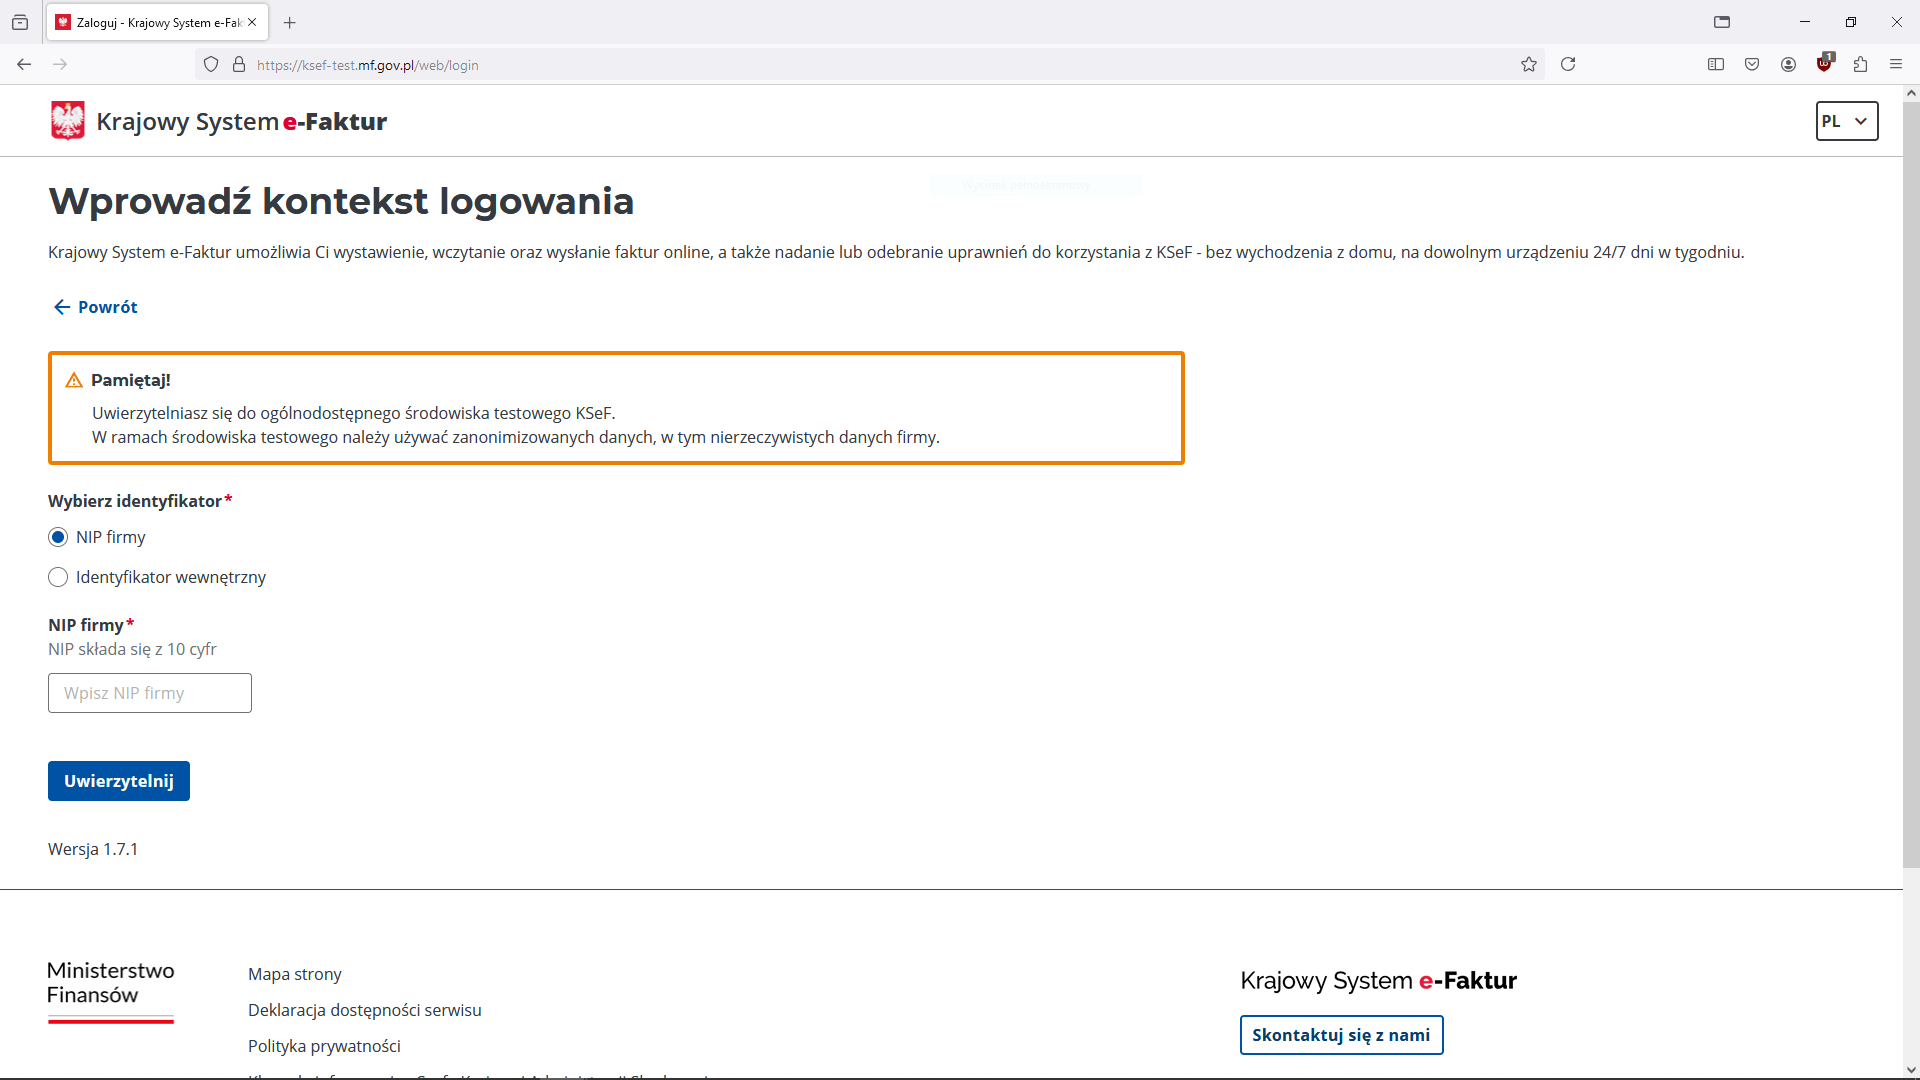
Task: Open uBlock extension icon
Action: (x=1825, y=63)
